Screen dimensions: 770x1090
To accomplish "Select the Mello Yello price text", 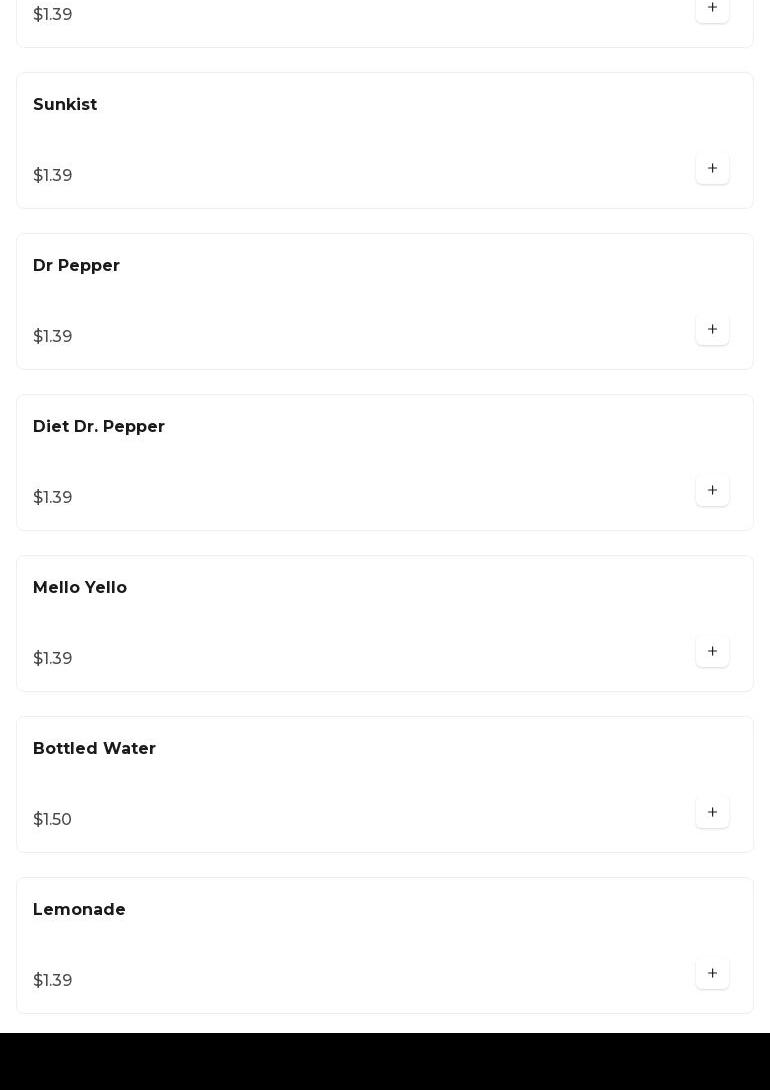I will pyautogui.click(x=53, y=659).
